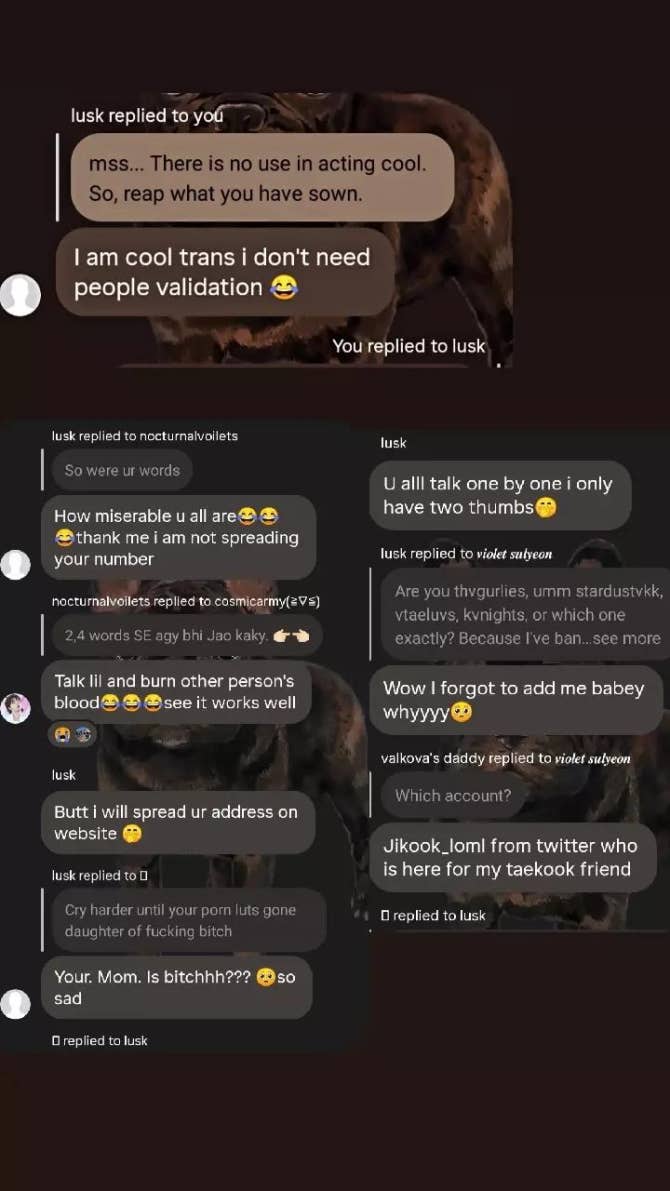Click 'nocturnalvoilets replied to cosmicarmy' header
The width and height of the screenshot is (670, 1191).
tap(185, 602)
